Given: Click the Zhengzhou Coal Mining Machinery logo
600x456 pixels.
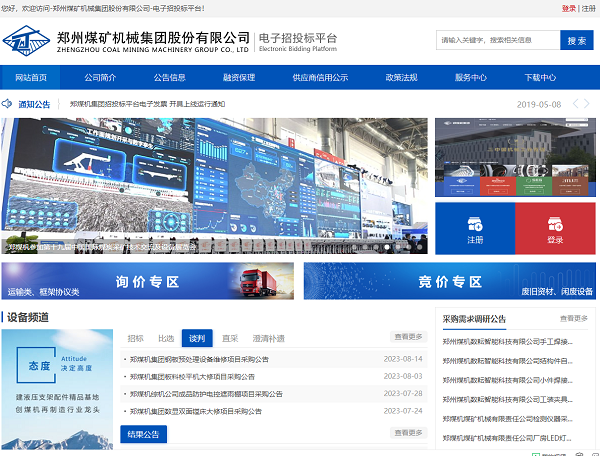Looking at the screenshot, I should 26,41.
